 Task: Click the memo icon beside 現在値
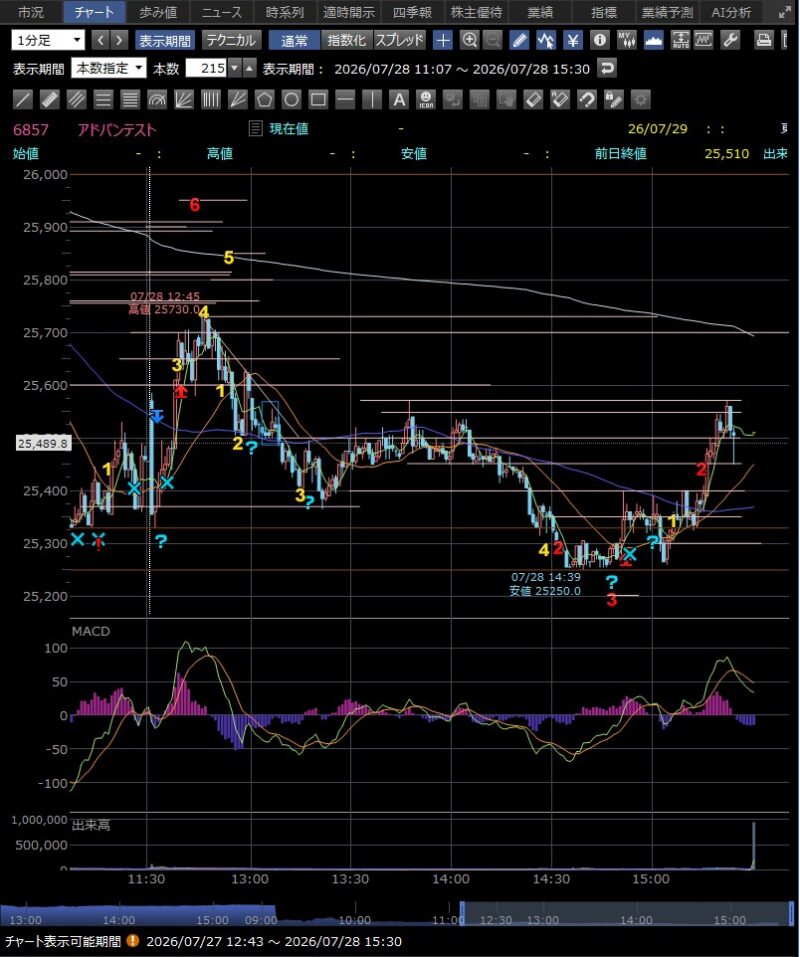(x=255, y=129)
